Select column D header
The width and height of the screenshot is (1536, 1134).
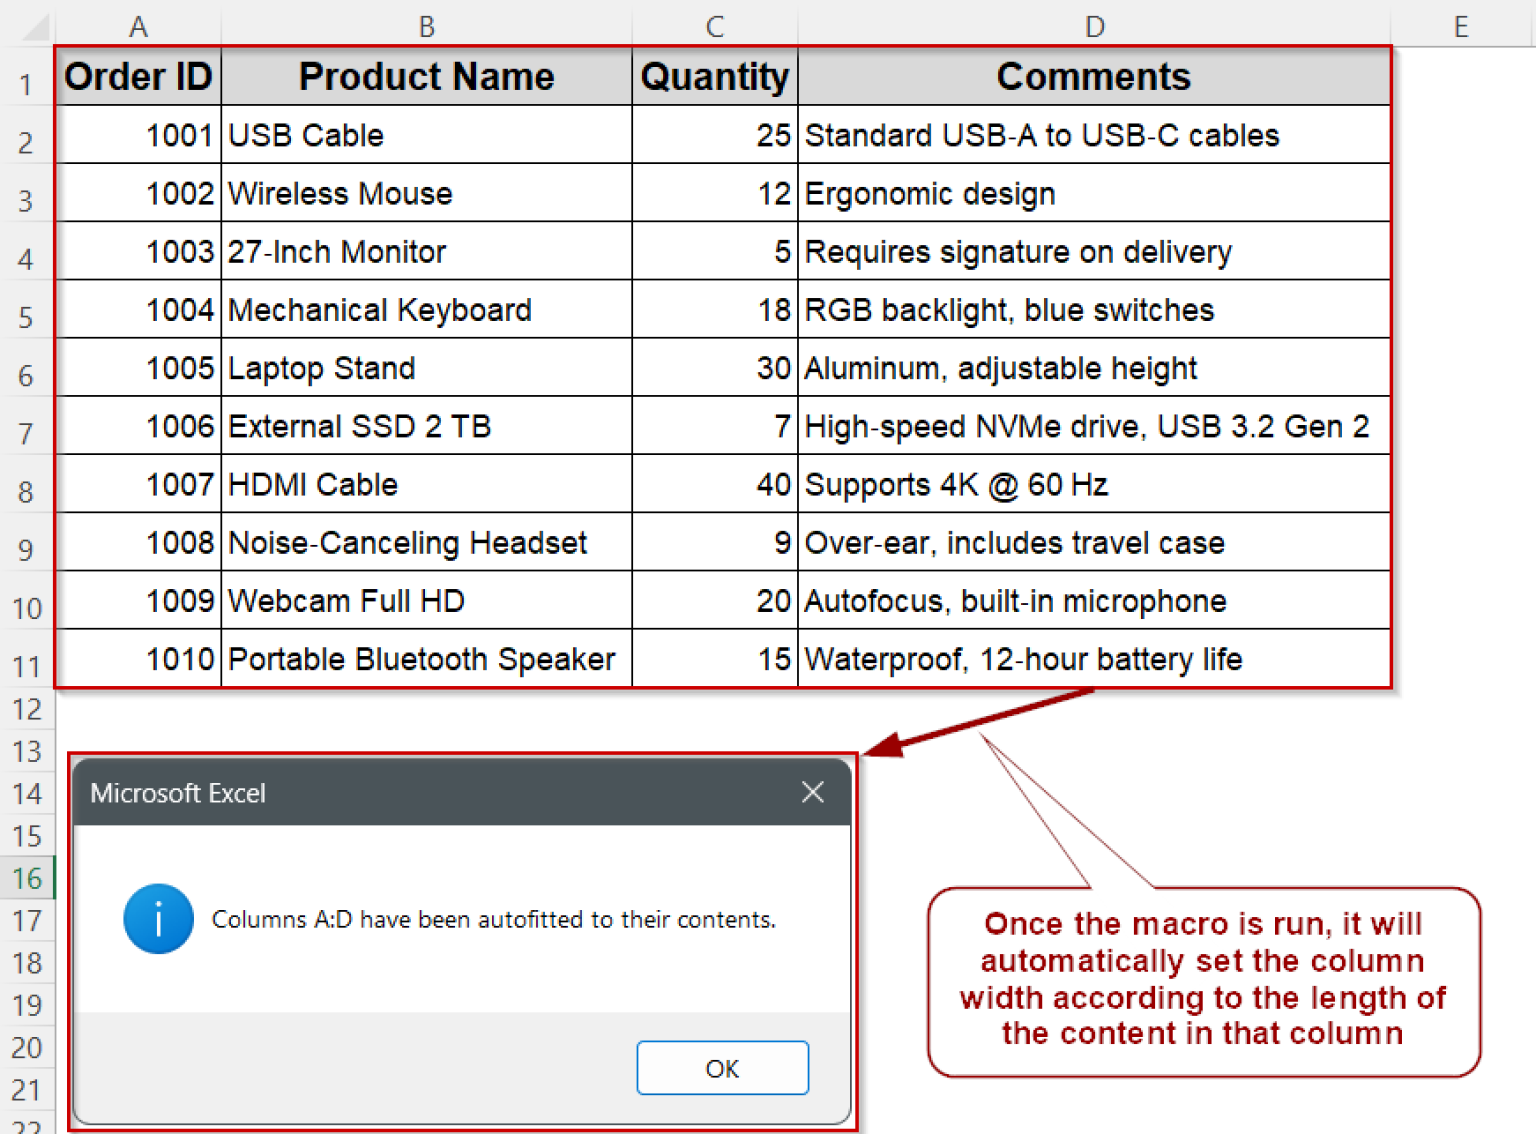pyautogui.click(x=1094, y=26)
